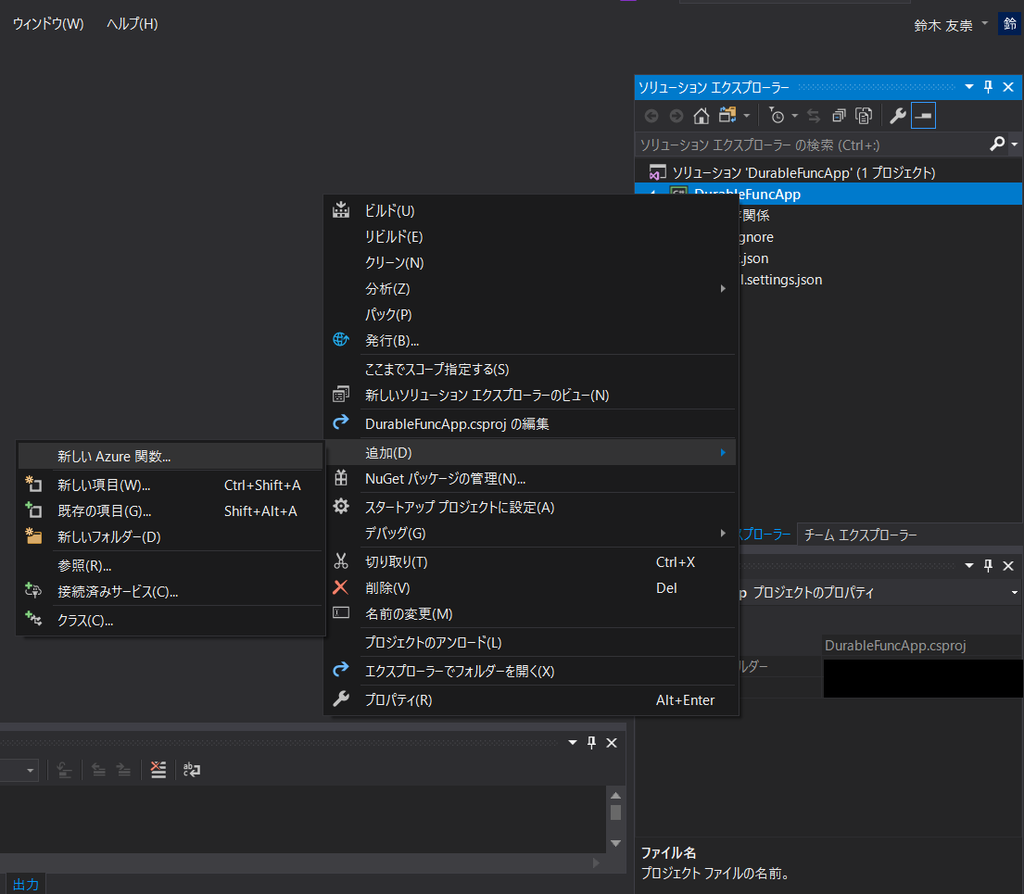
Task: Open the search options dropdown beside magnifier
Action: coord(1014,144)
